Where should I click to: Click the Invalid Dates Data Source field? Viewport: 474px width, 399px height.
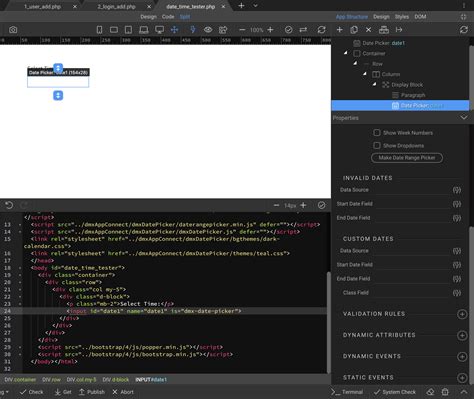[x=394, y=190]
